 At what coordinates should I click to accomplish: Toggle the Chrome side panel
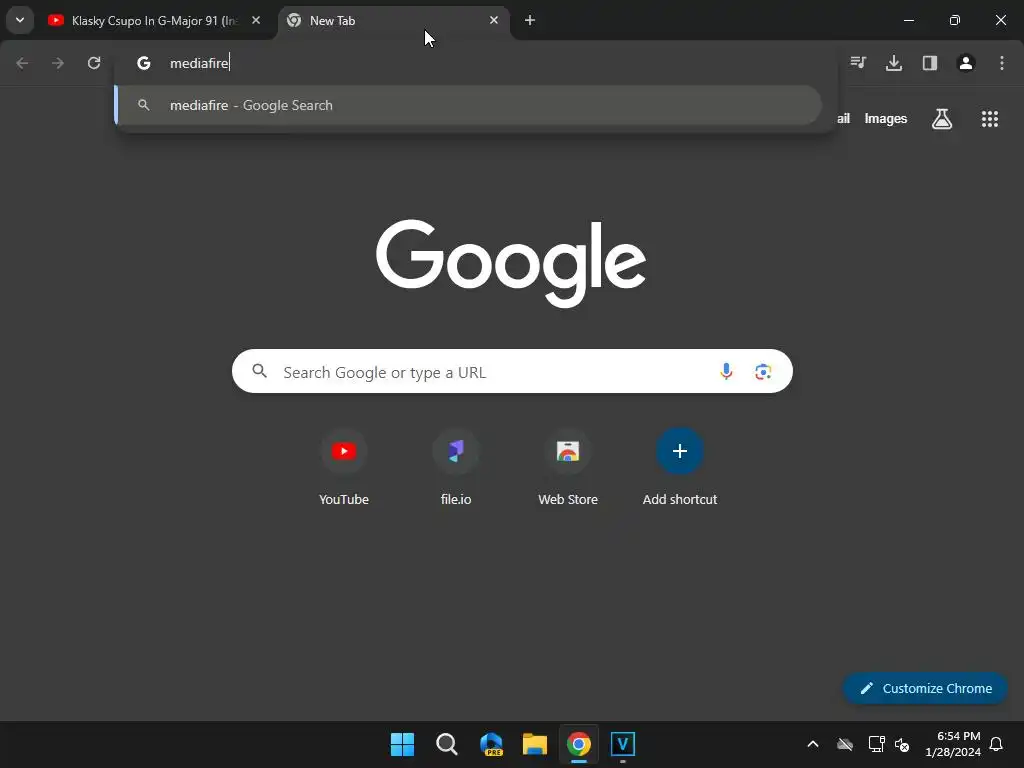tap(930, 63)
